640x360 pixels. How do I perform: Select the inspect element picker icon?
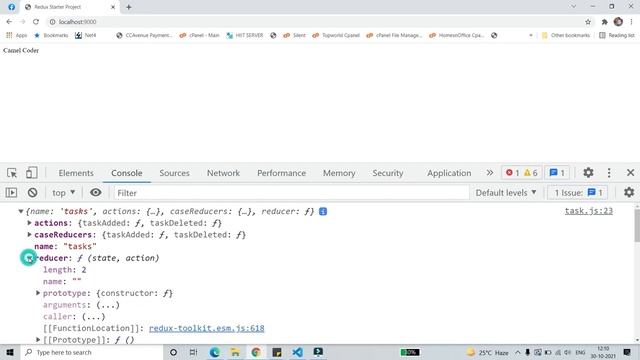pyautogui.click(x=12, y=173)
